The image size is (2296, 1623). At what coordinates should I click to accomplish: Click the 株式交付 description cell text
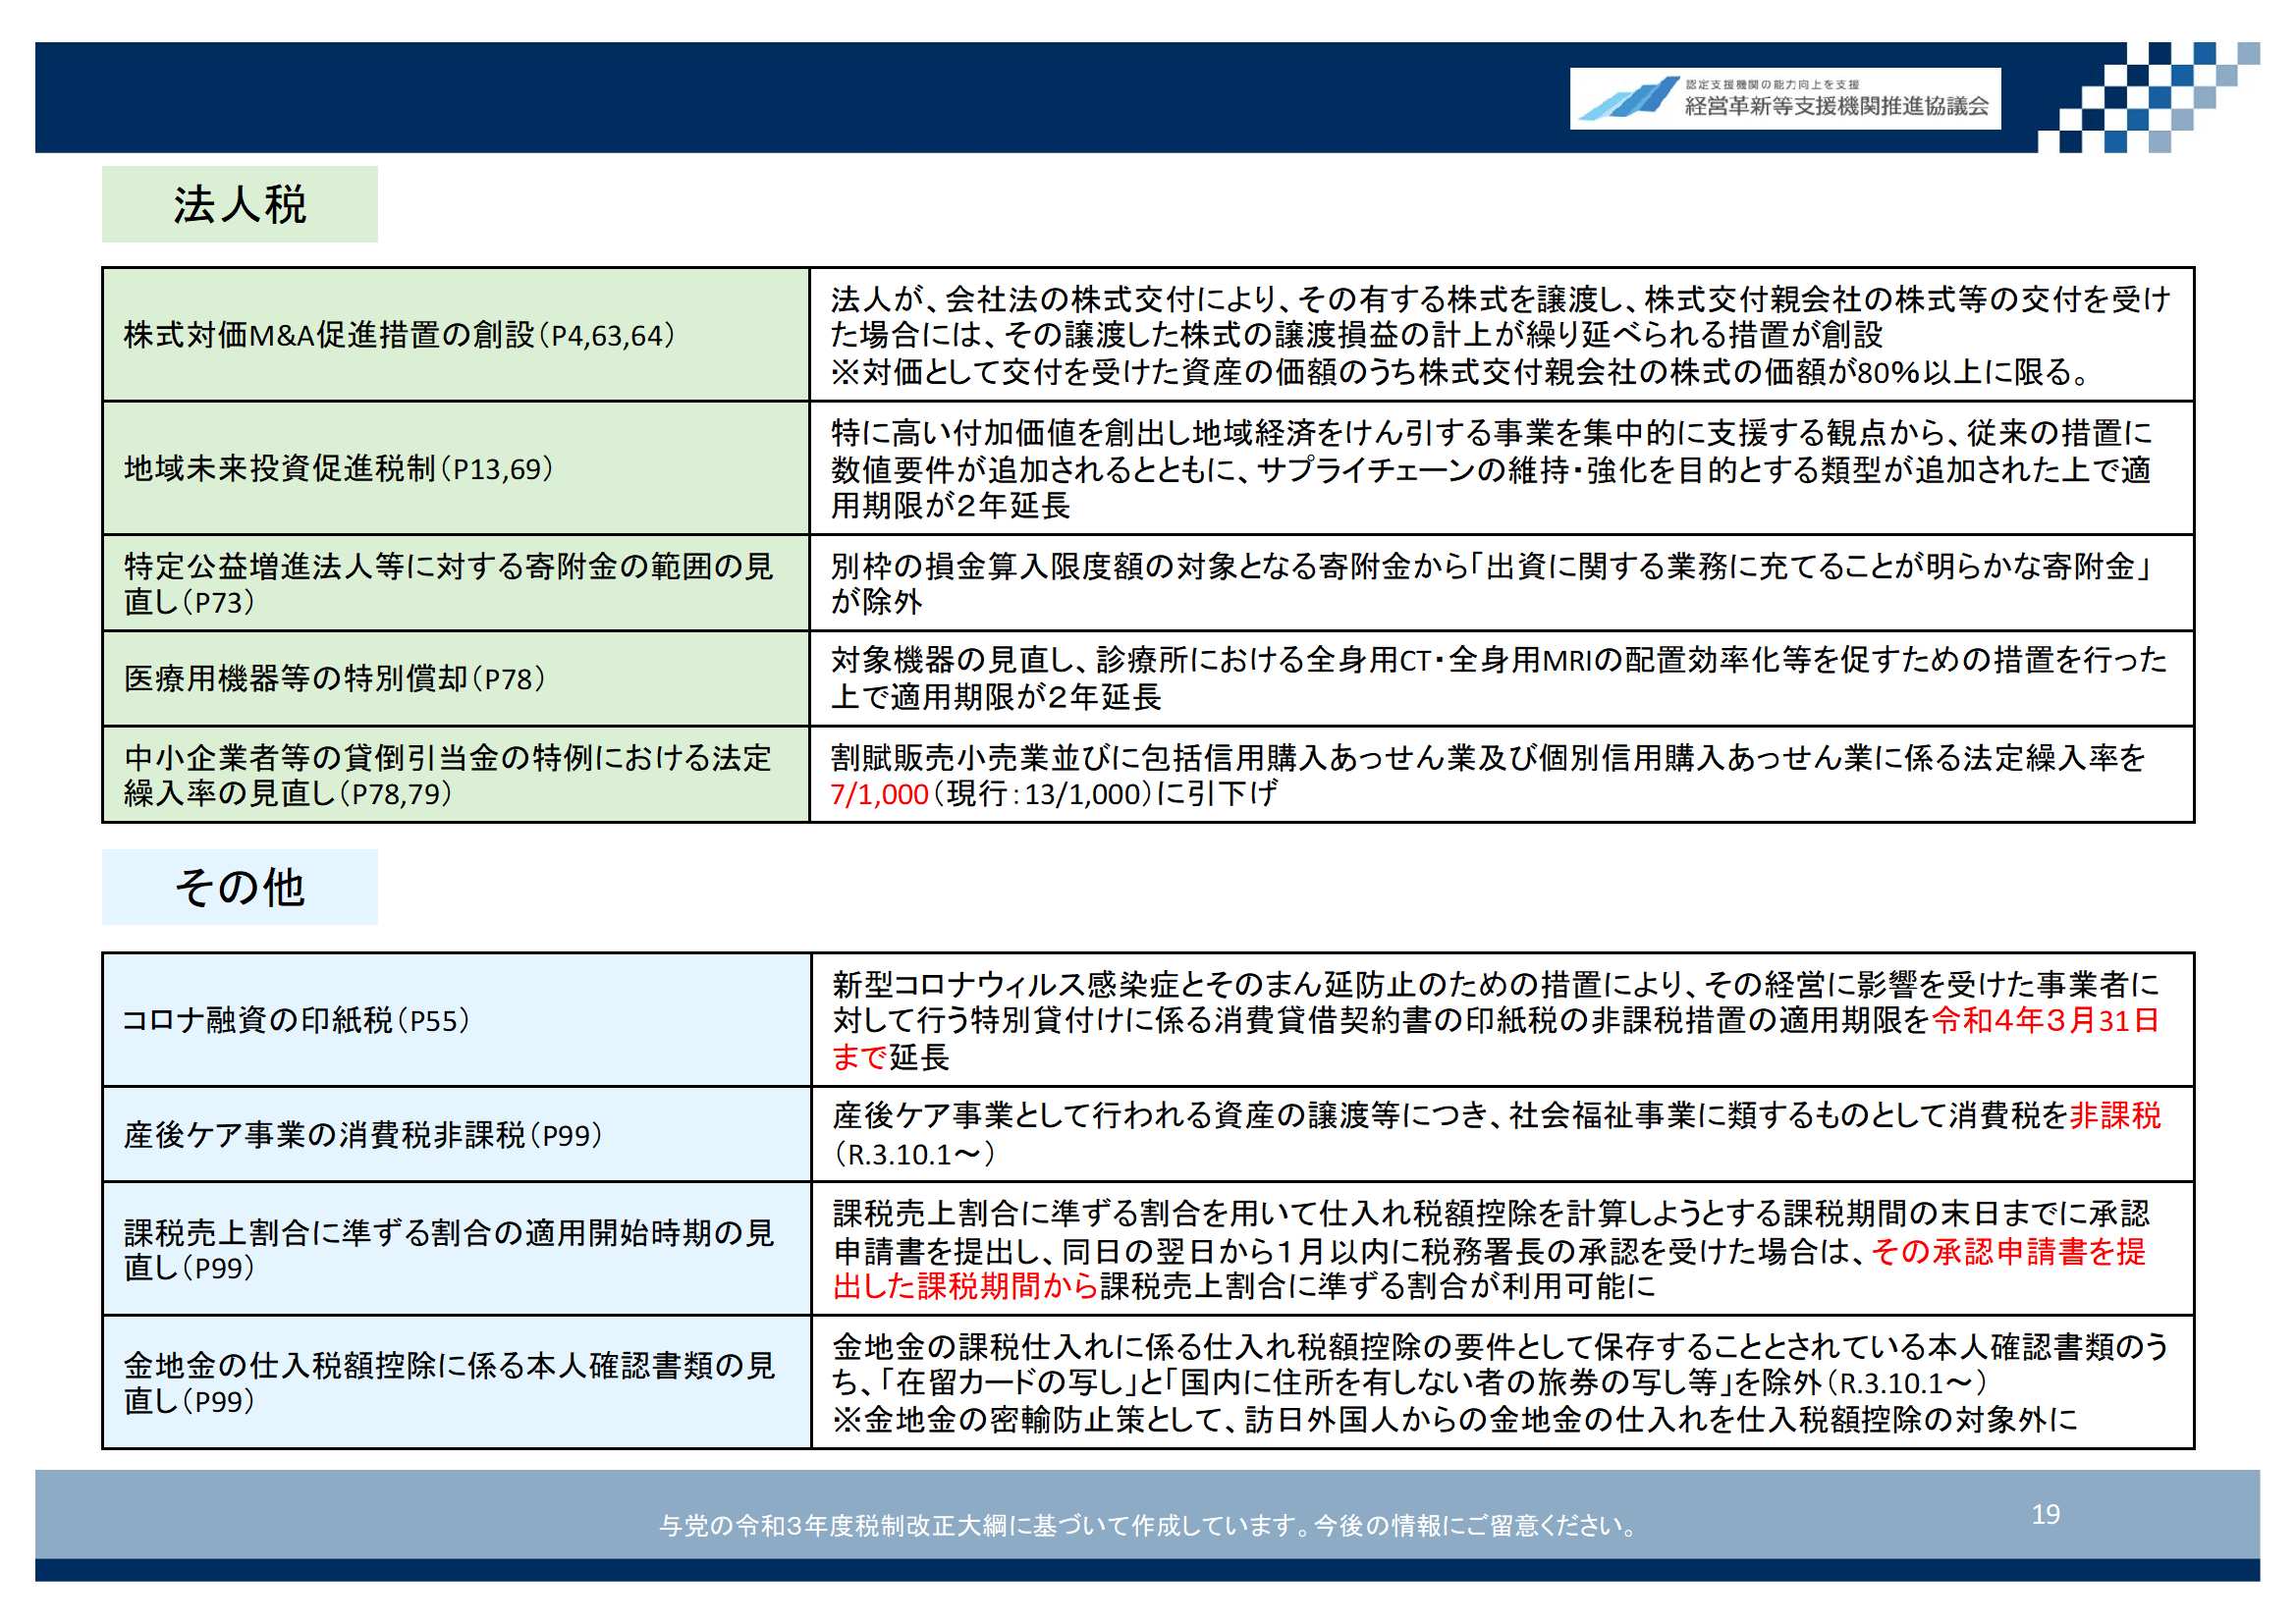click(1500, 335)
